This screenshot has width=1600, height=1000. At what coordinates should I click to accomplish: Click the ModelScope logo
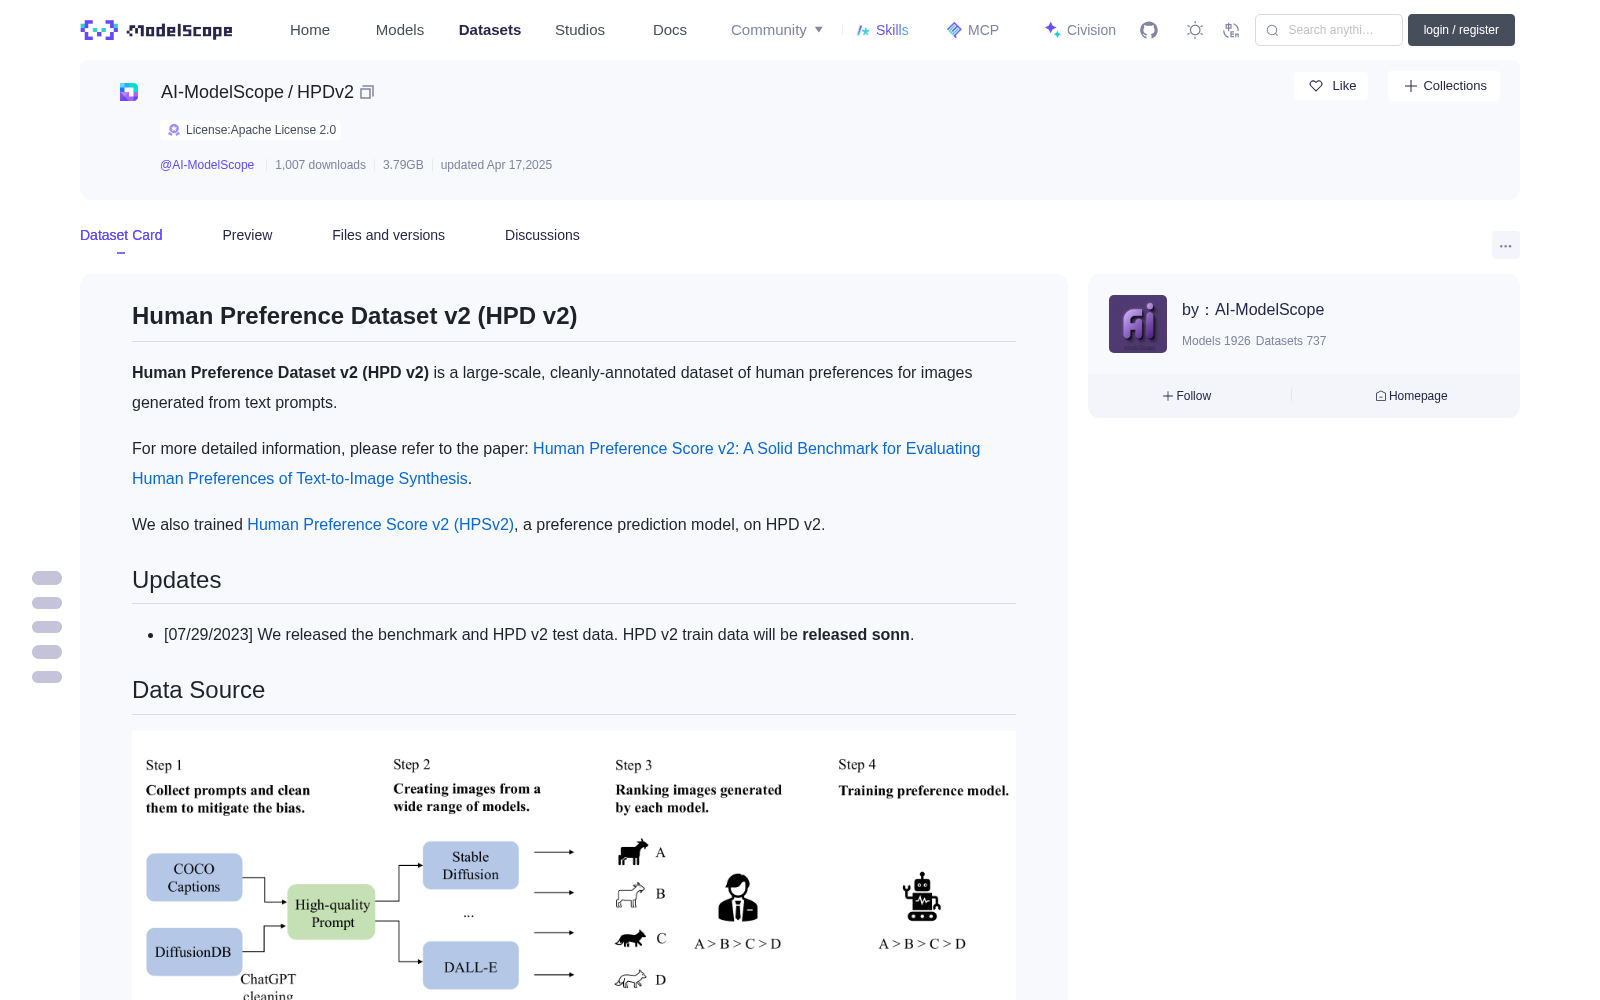click(x=157, y=30)
